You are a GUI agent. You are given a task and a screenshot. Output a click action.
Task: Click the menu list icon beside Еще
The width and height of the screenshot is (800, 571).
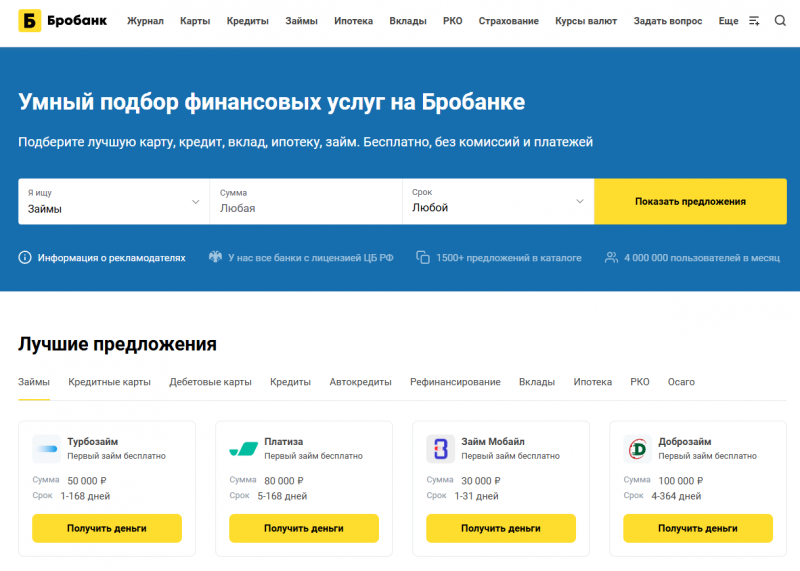[754, 21]
